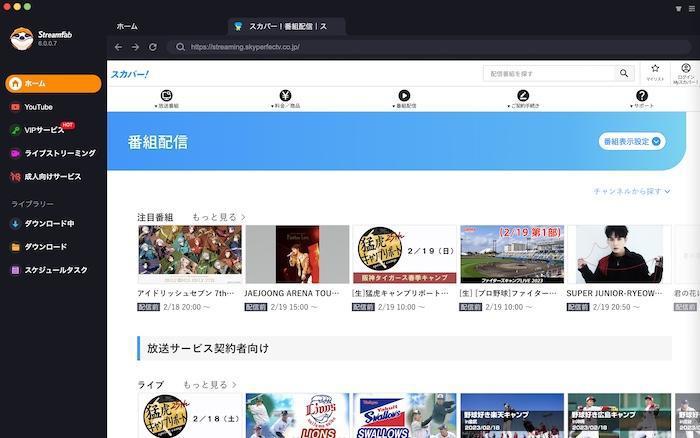Reload the page with the refresh icon

[x=153, y=47]
